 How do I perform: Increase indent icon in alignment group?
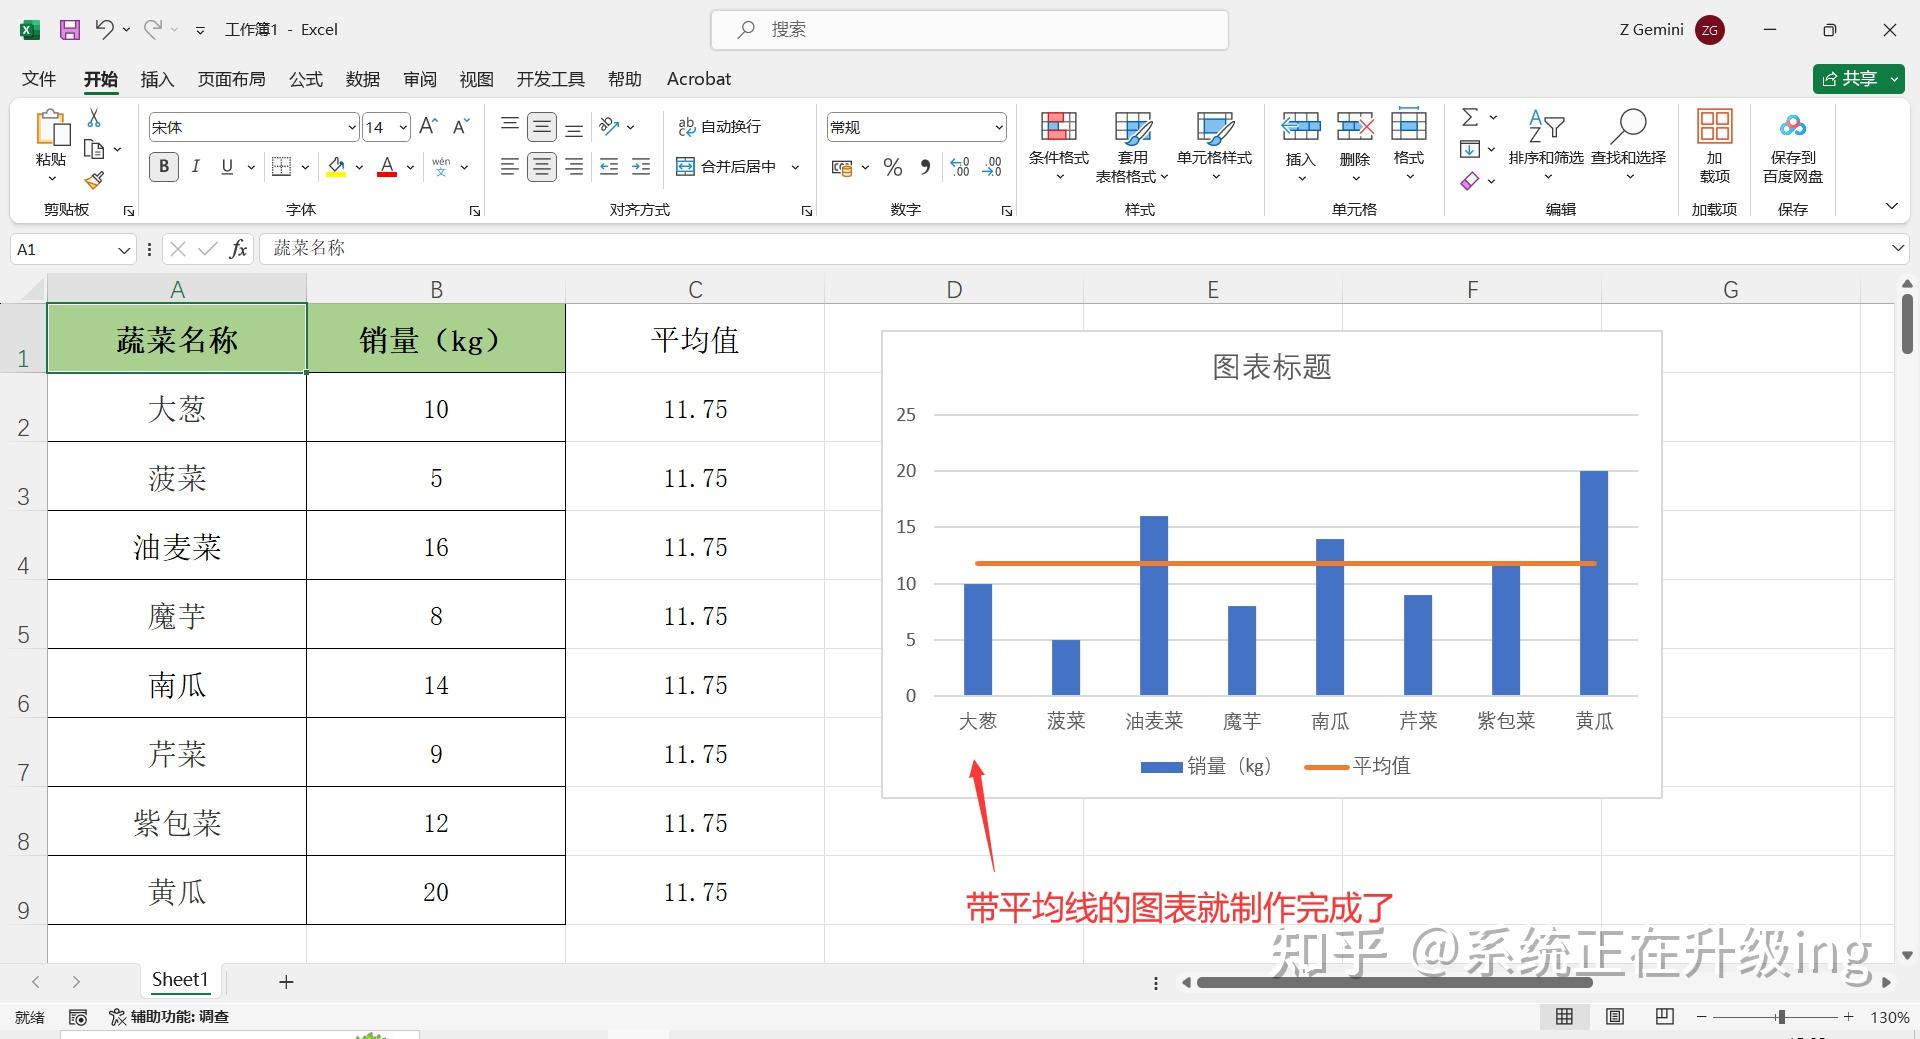tap(641, 167)
